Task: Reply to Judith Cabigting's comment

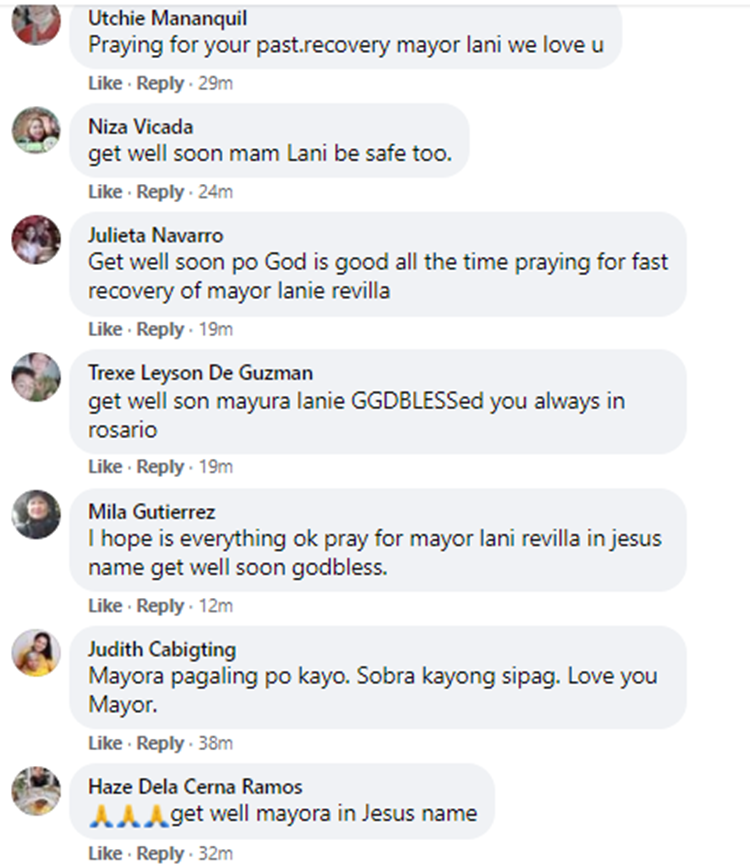Action: pos(160,744)
